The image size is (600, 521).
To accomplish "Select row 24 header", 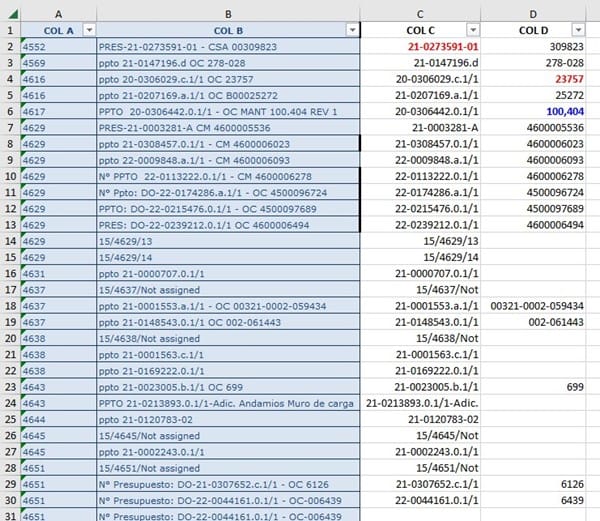I will coord(10,403).
